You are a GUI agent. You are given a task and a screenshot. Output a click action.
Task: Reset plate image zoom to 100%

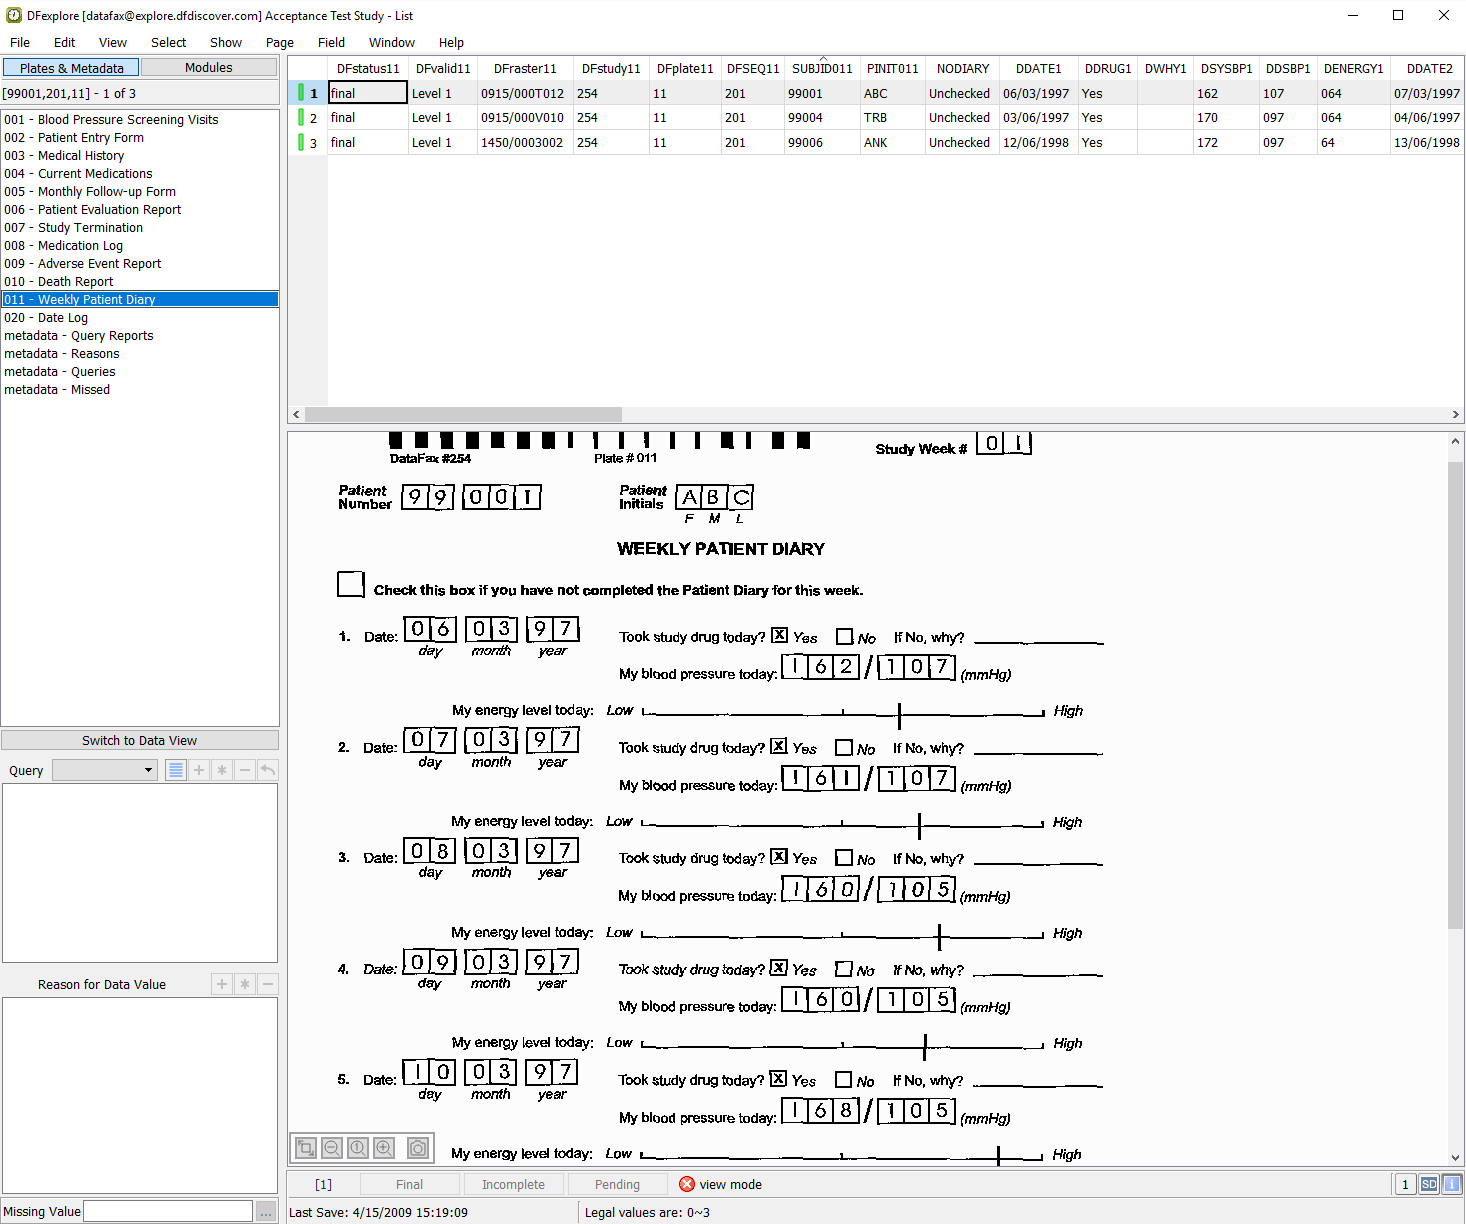click(x=358, y=1148)
